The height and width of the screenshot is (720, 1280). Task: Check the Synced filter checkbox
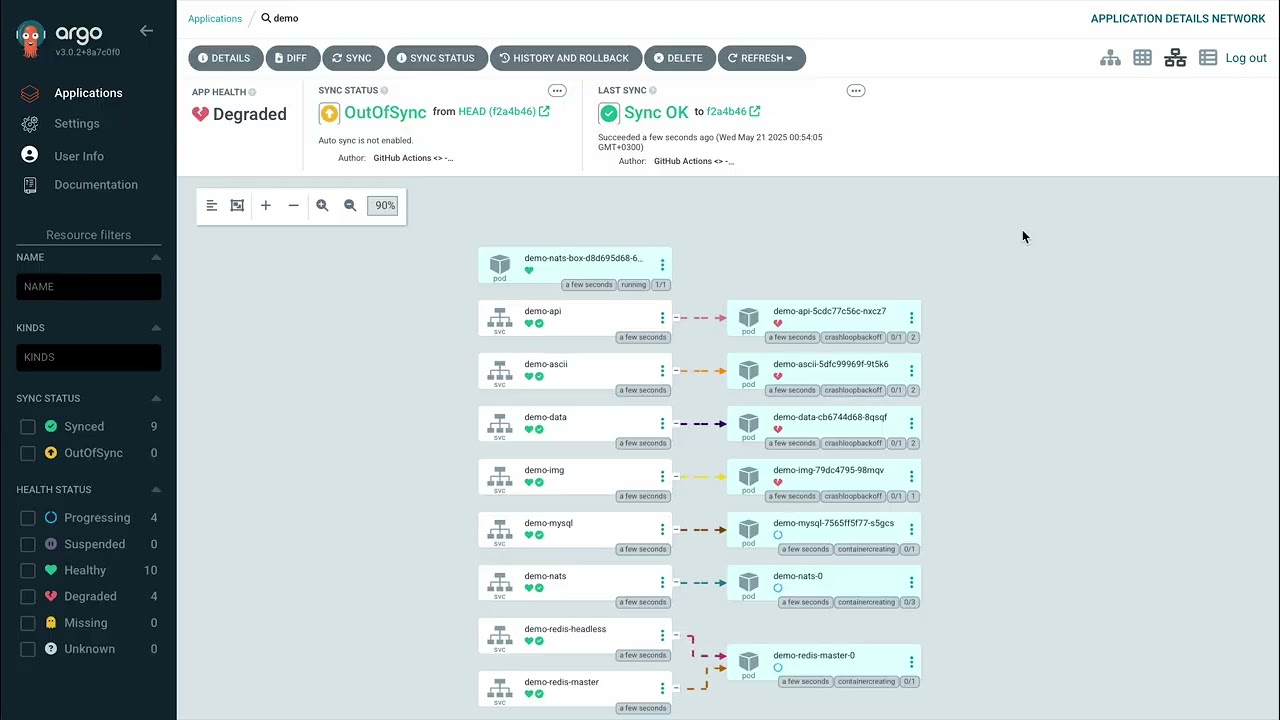28,427
